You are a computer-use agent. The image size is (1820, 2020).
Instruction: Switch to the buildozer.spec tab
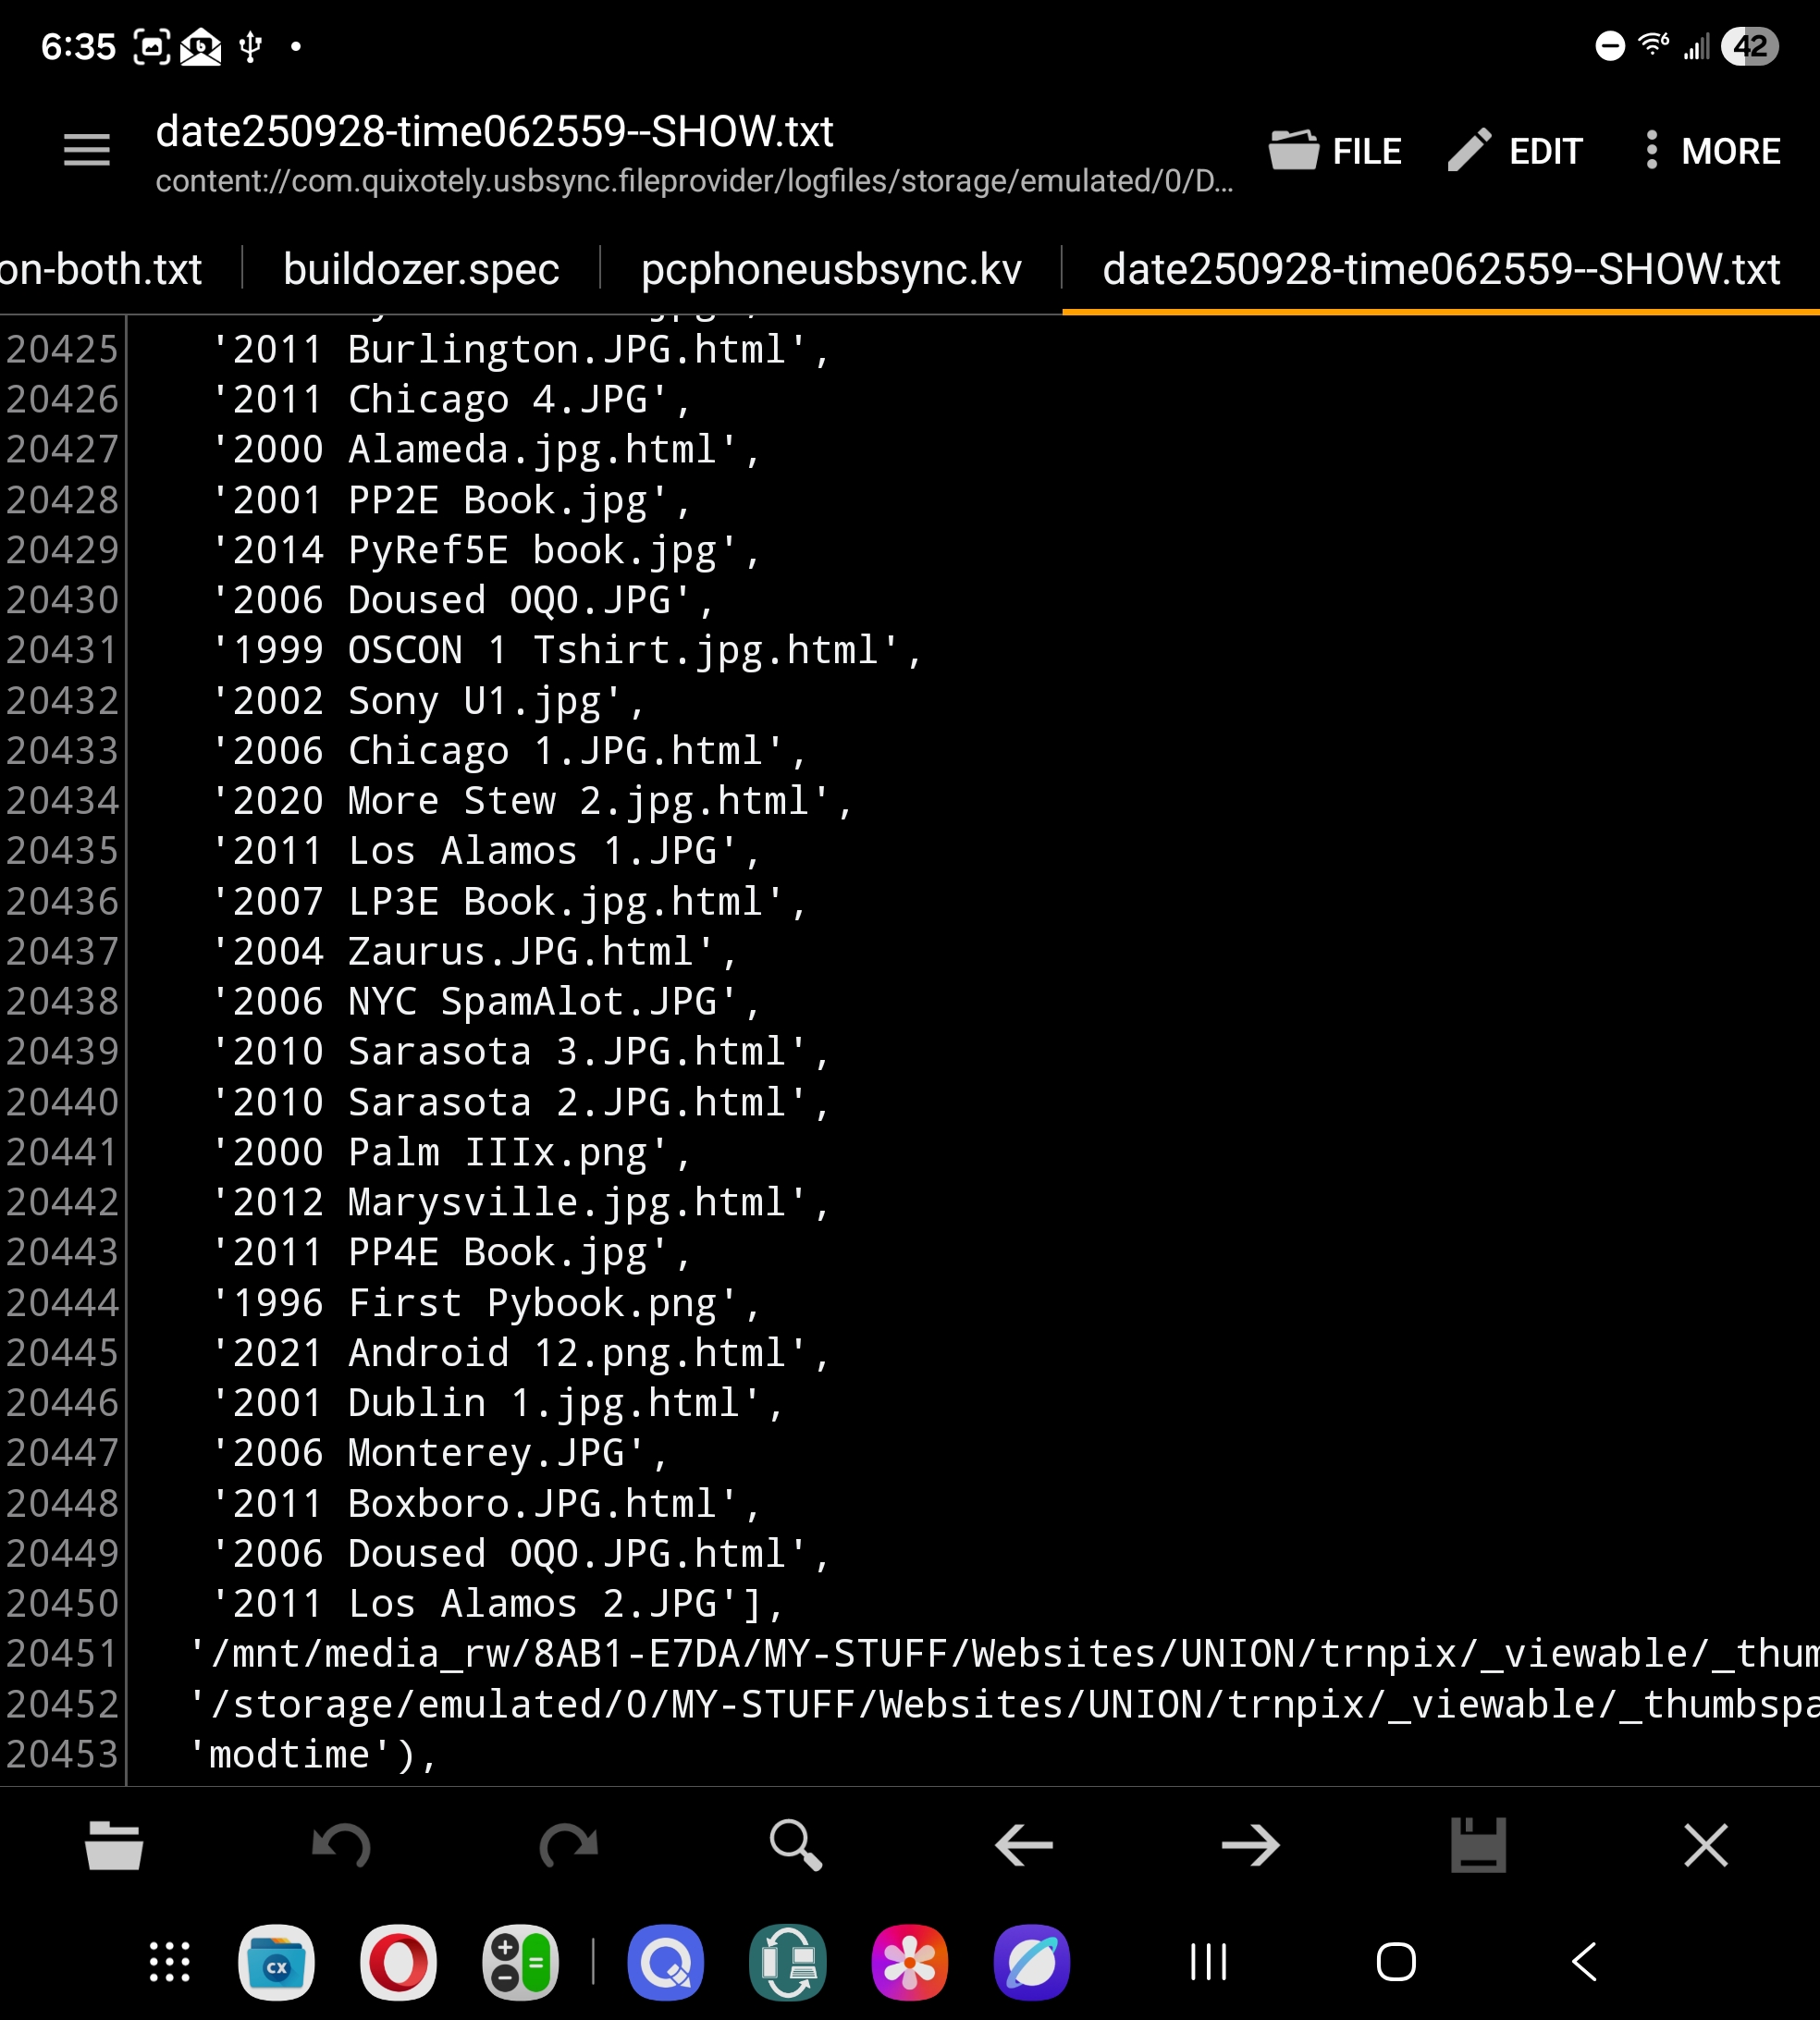click(x=421, y=269)
